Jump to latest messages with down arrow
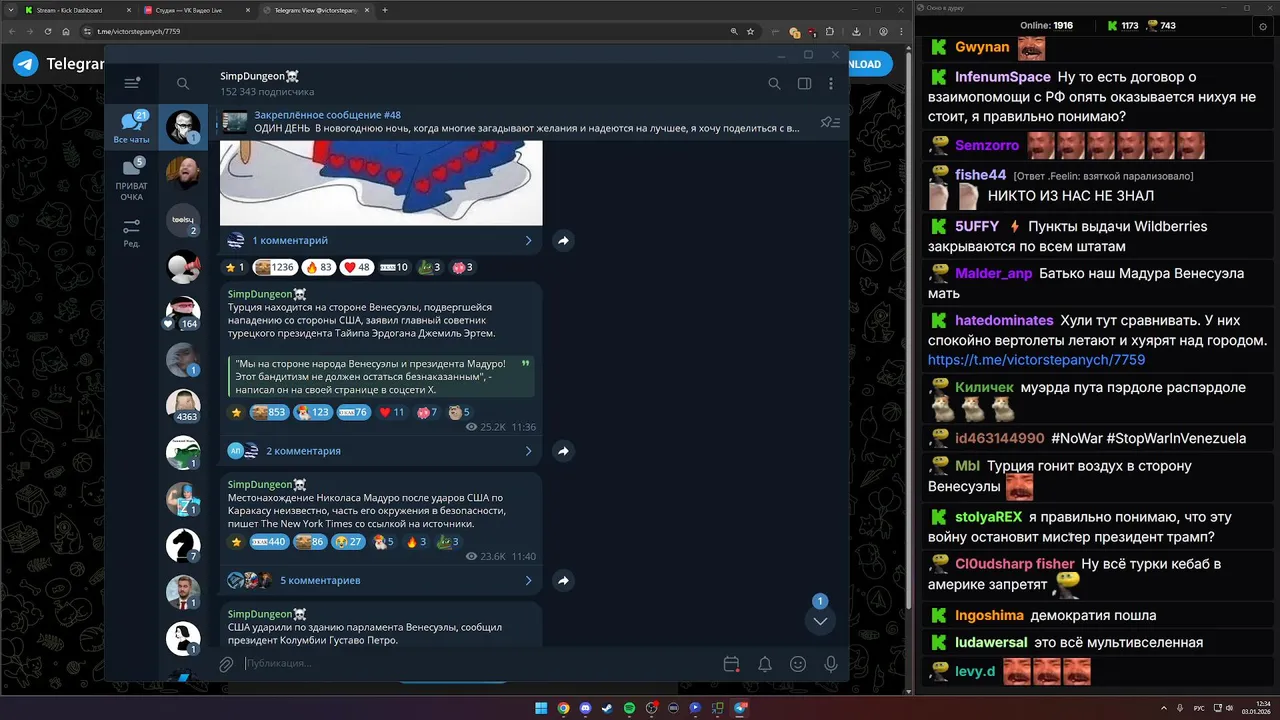Screen dimensions: 1280x720 (x=820, y=621)
